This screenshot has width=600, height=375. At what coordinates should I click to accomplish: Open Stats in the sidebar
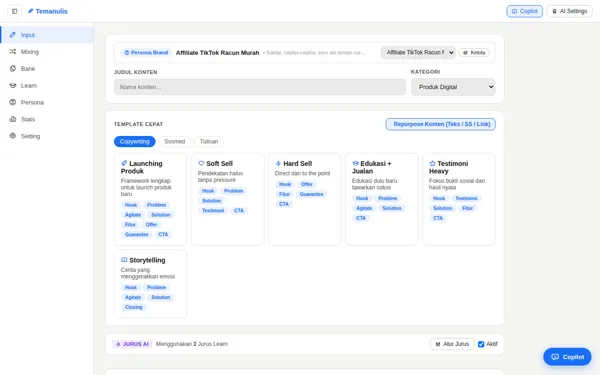click(x=47, y=119)
